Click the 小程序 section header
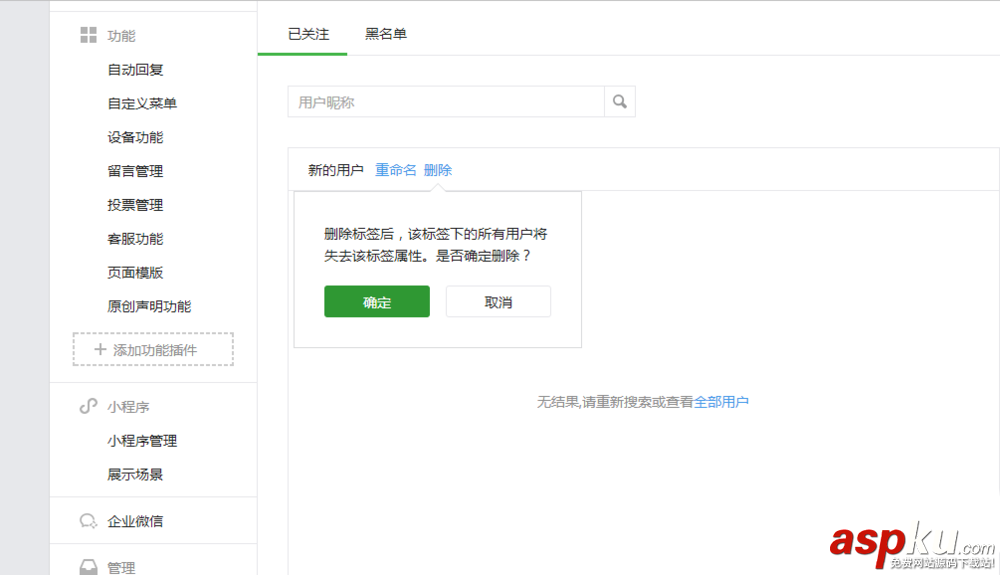The image size is (1000, 575). [128, 407]
